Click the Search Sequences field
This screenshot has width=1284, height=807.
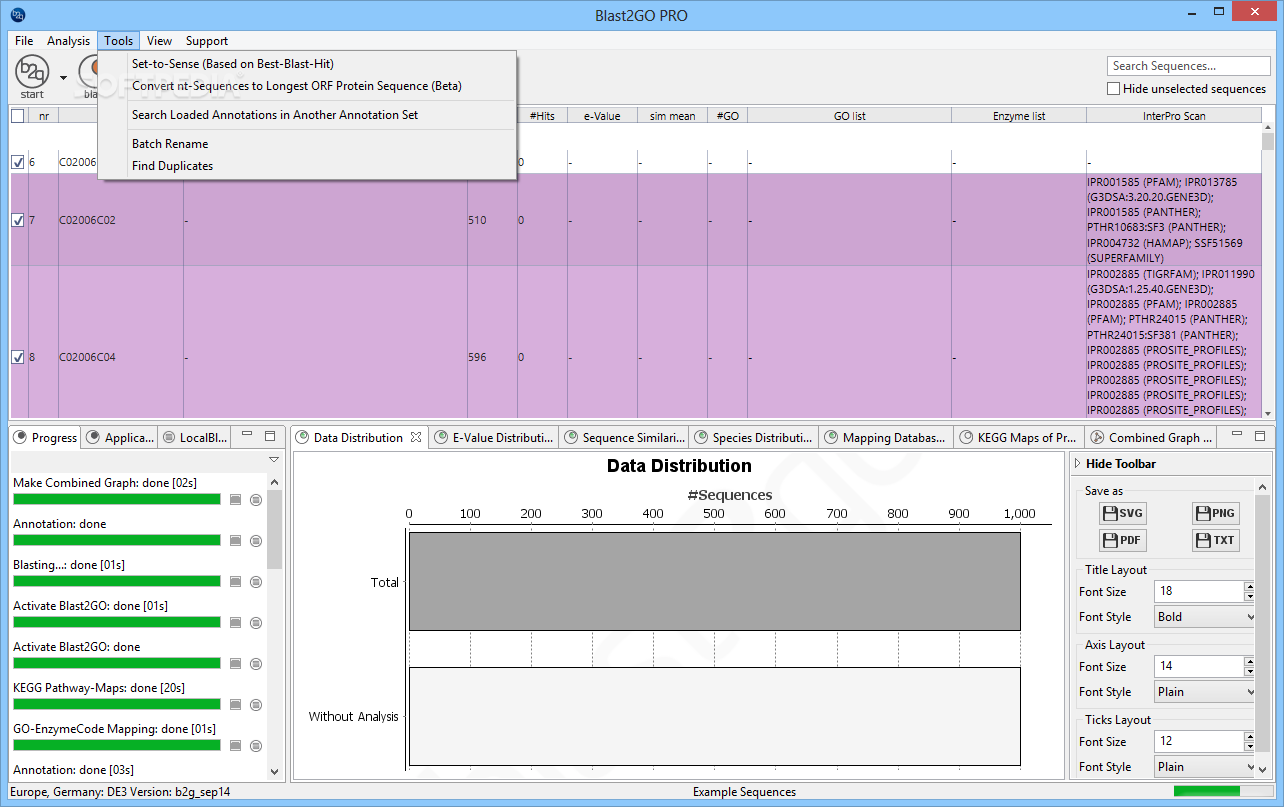[x=1186, y=66]
